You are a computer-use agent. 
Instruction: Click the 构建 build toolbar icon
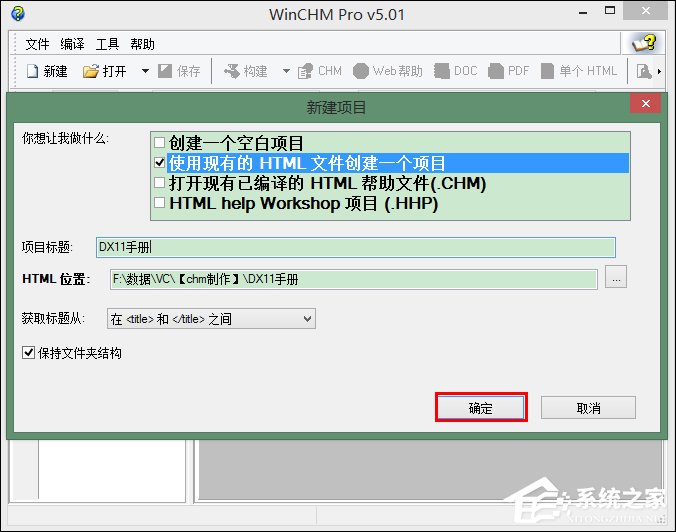click(232, 71)
